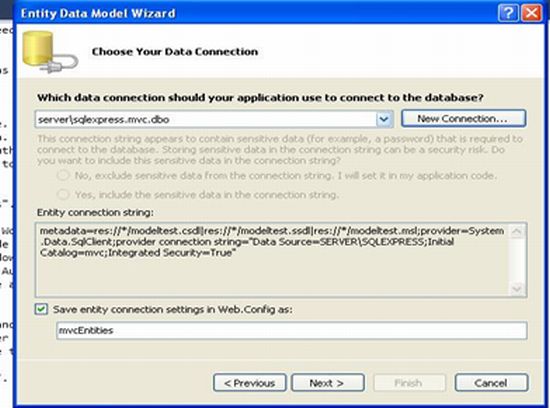The width and height of the screenshot is (550, 408).
Task: Select Yes, include sensitive data radio button
Action: click(x=63, y=194)
